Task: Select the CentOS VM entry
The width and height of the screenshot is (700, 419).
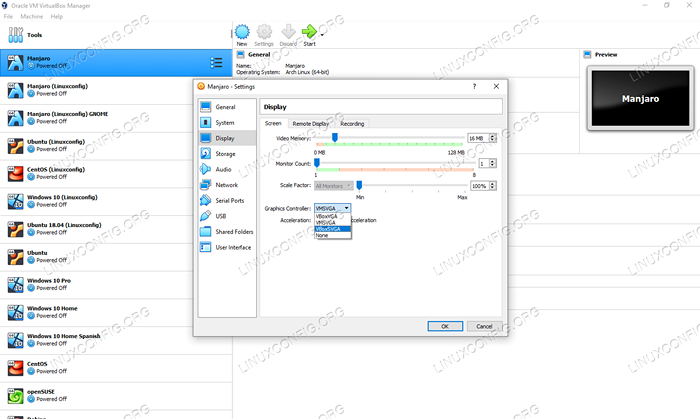Action: pos(116,368)
